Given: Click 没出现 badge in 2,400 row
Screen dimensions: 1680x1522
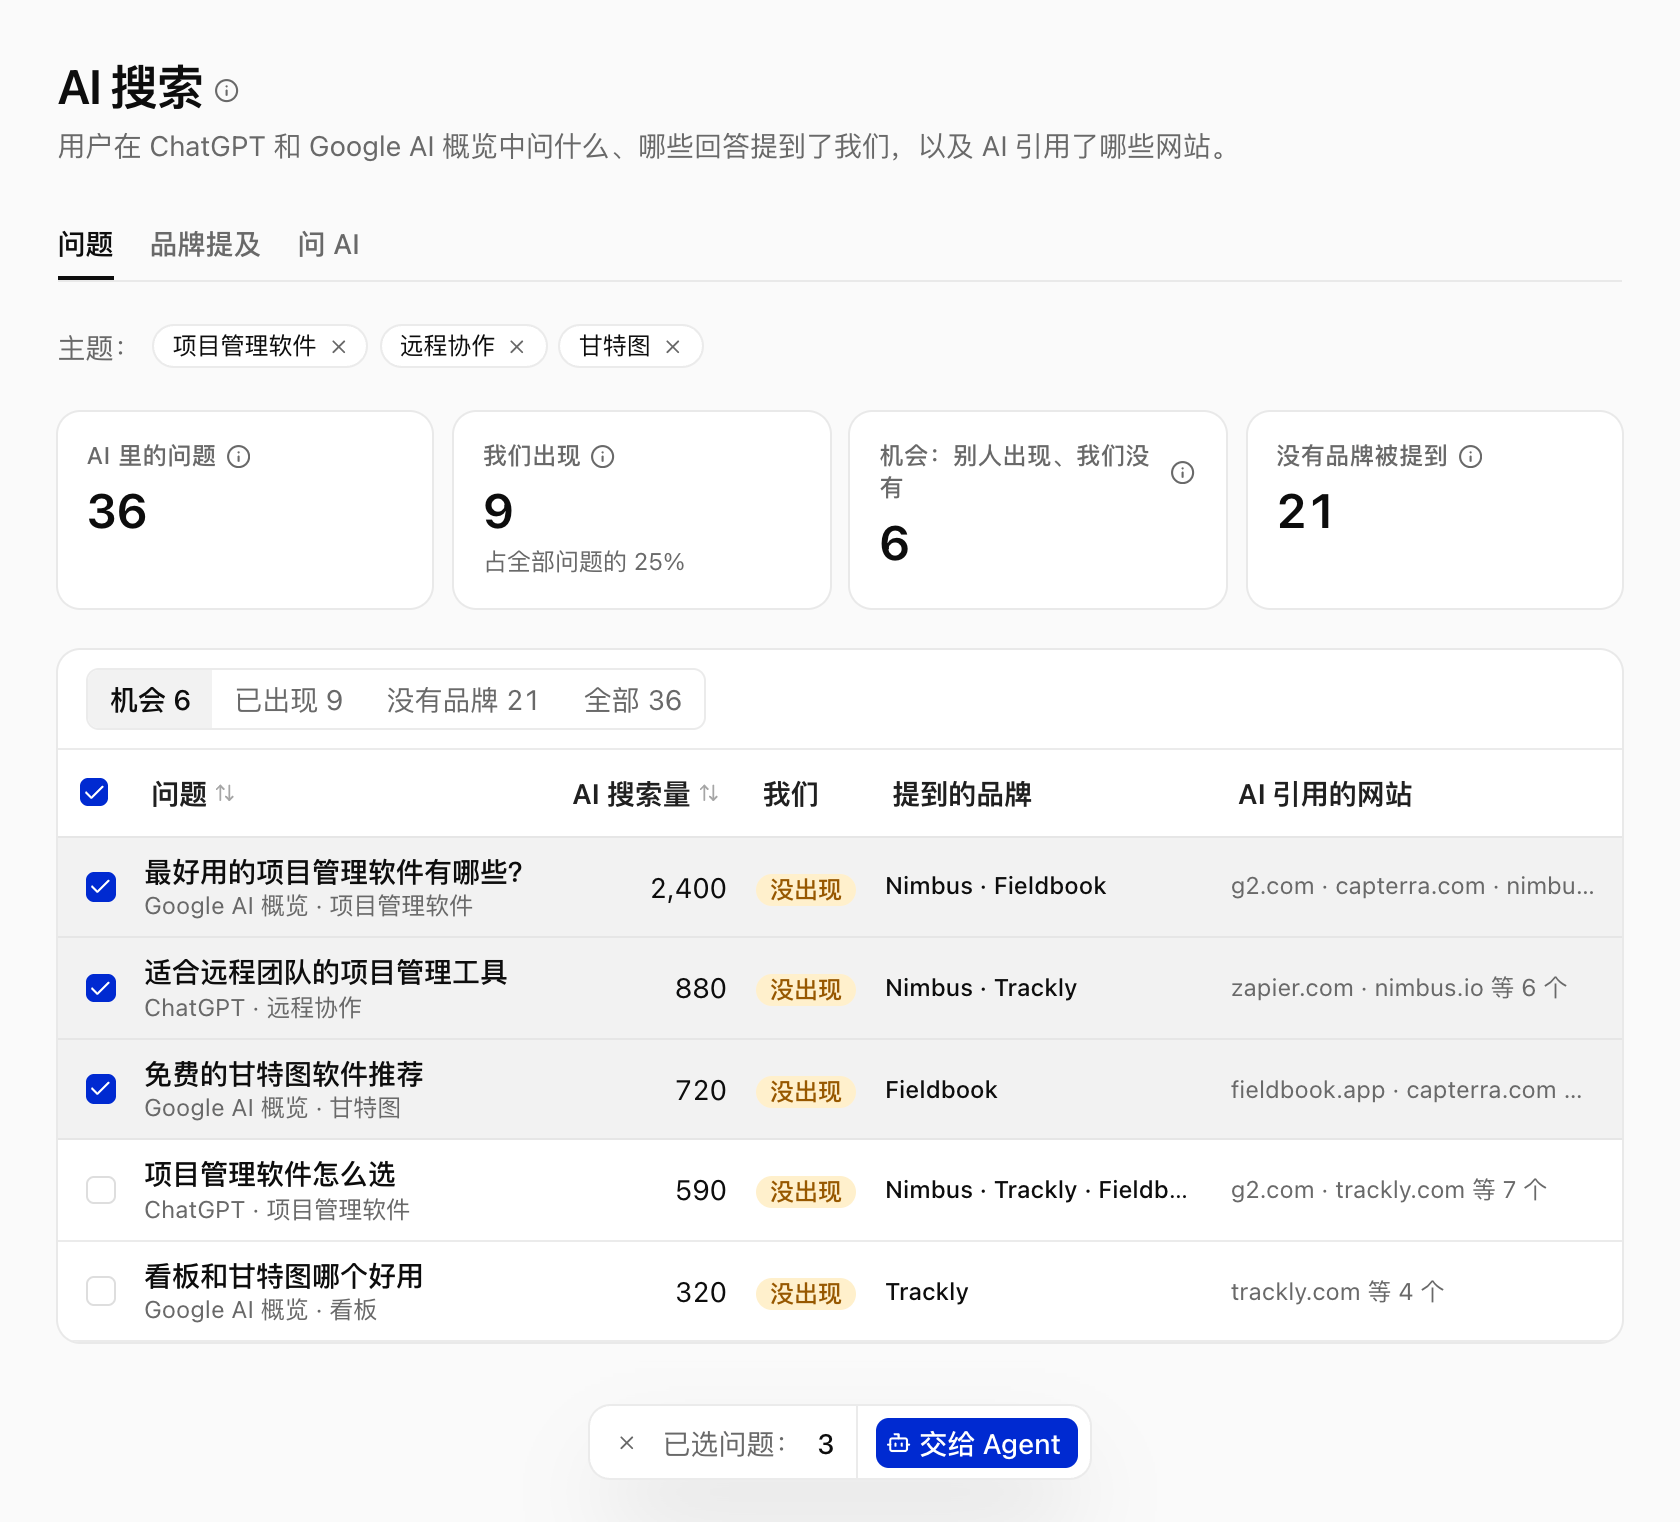Looking at the screenshot, I should pyautogui.click(x=806, y=889).
